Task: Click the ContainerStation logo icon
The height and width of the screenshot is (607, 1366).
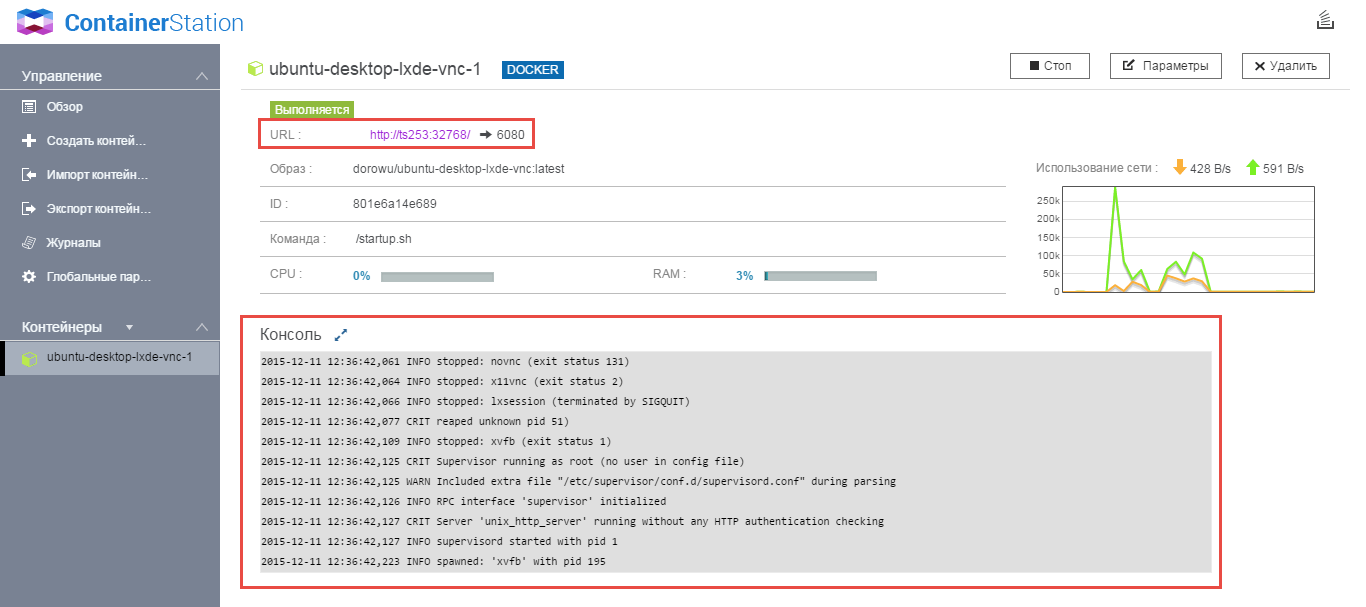Action: click(x=35, y=21)
